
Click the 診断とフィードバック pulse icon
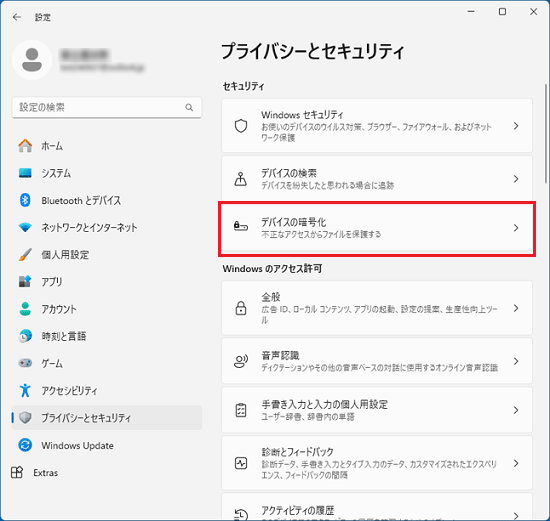[x=241, y=463]
